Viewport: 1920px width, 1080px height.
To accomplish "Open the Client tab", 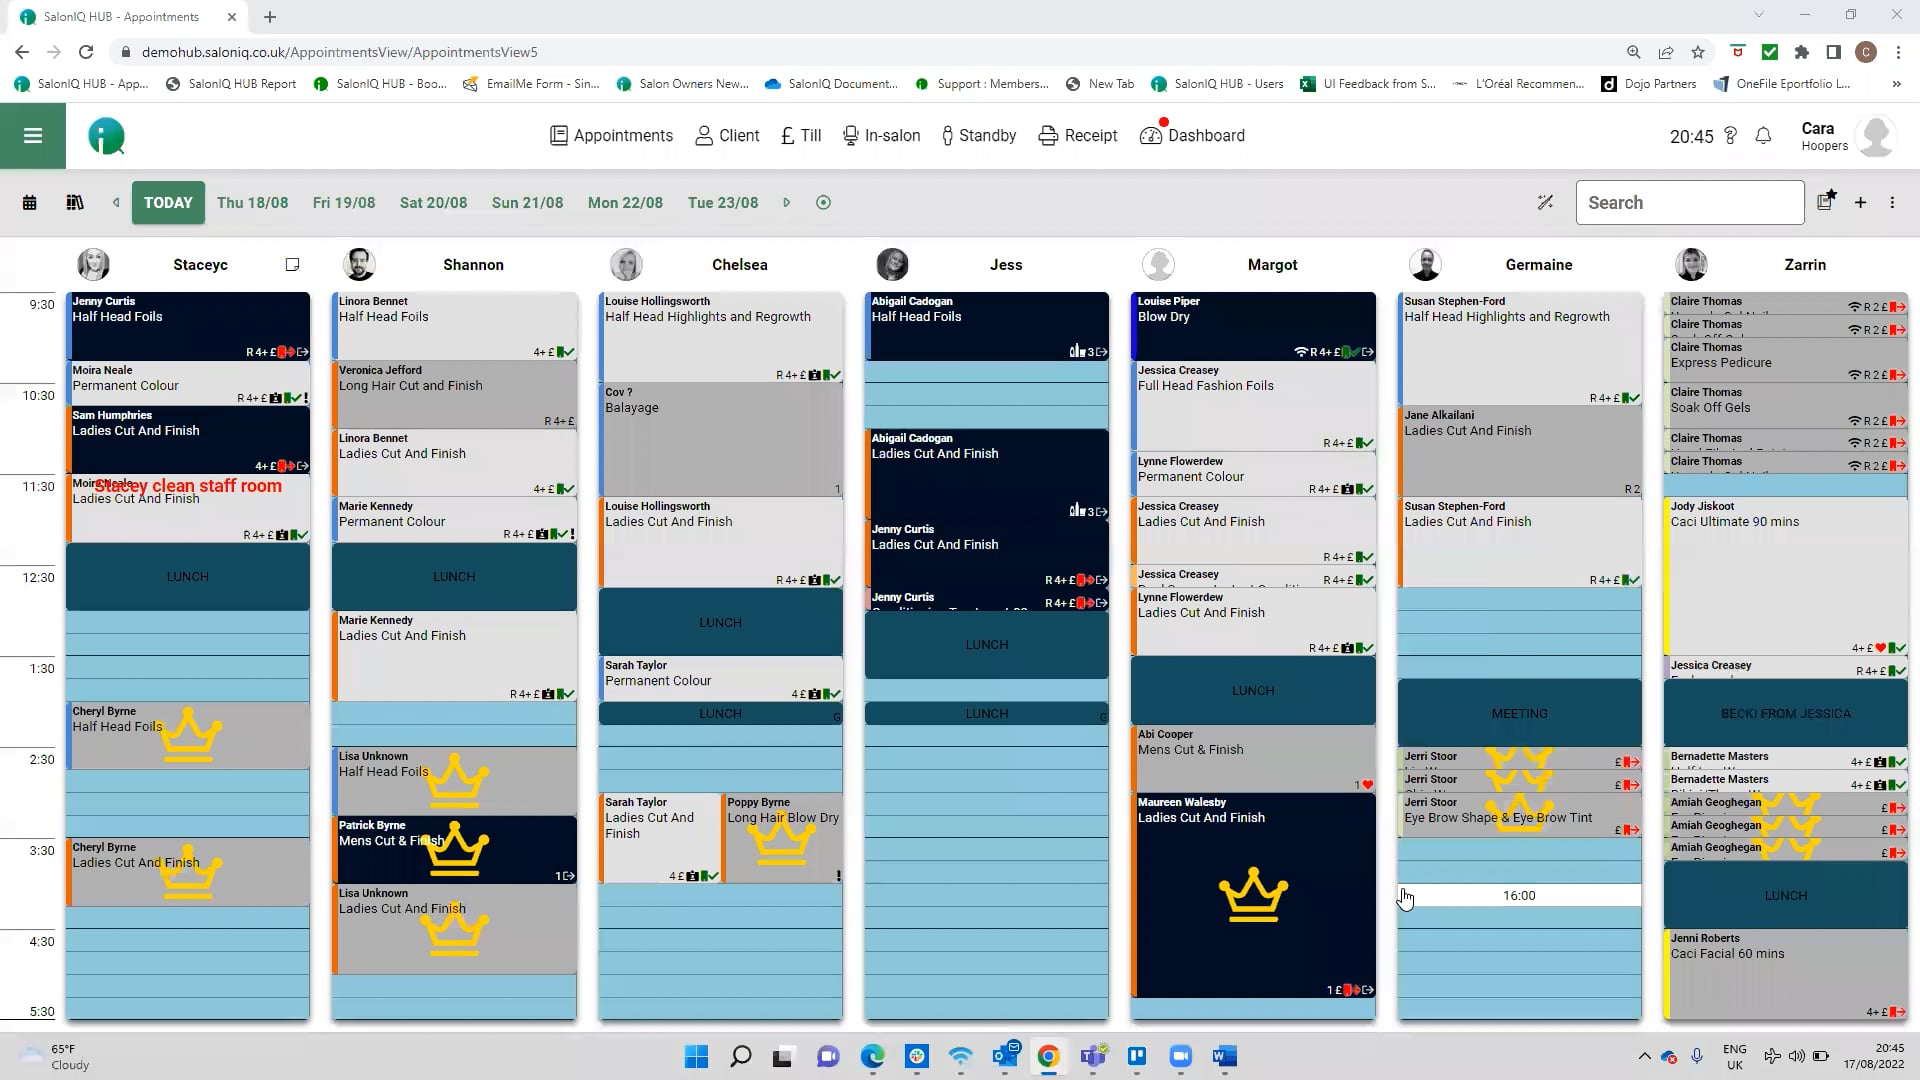I will click(x=727, y=136).
